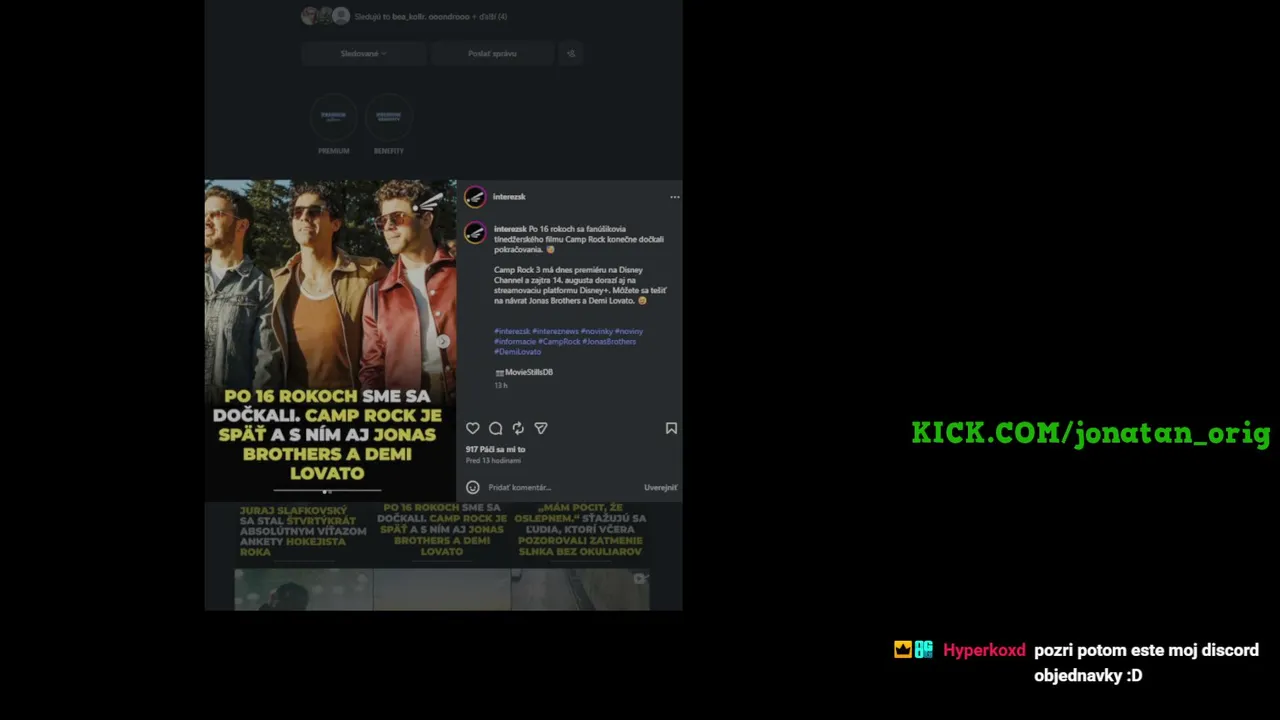1280x720 pixels.
Task: Click the '13 h' caption time label
Action: point(501,385)
